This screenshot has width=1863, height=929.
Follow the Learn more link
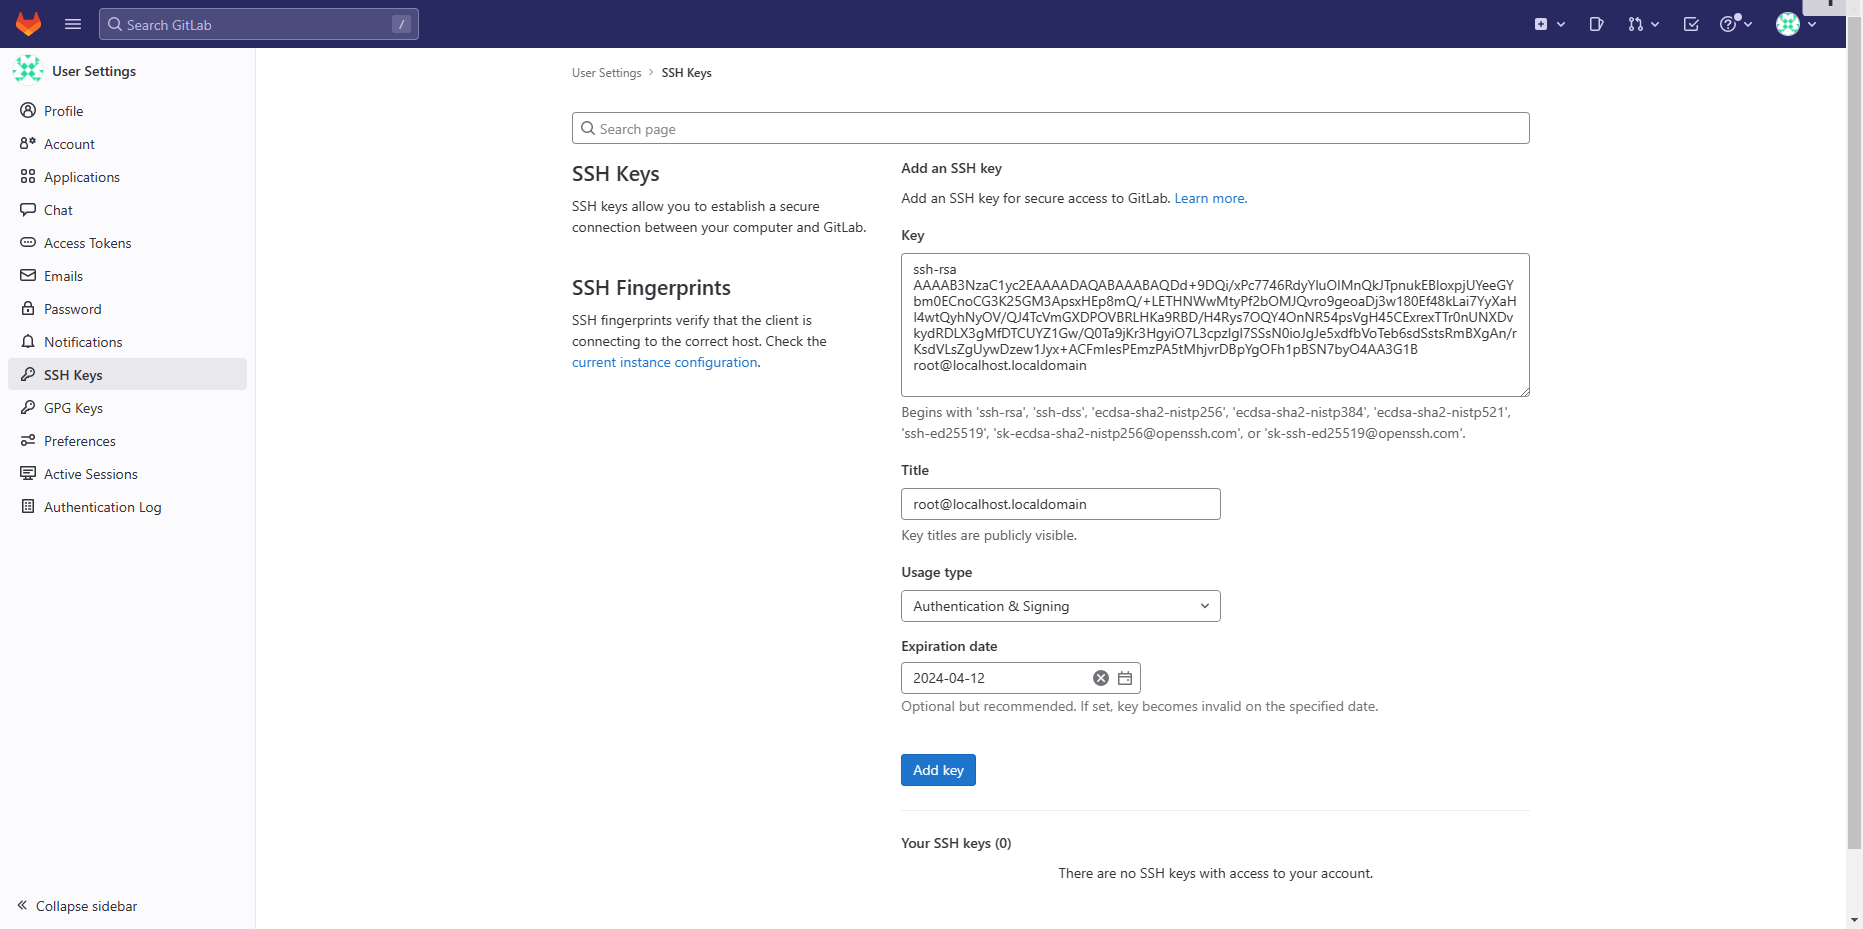(x=1209, y=198)
